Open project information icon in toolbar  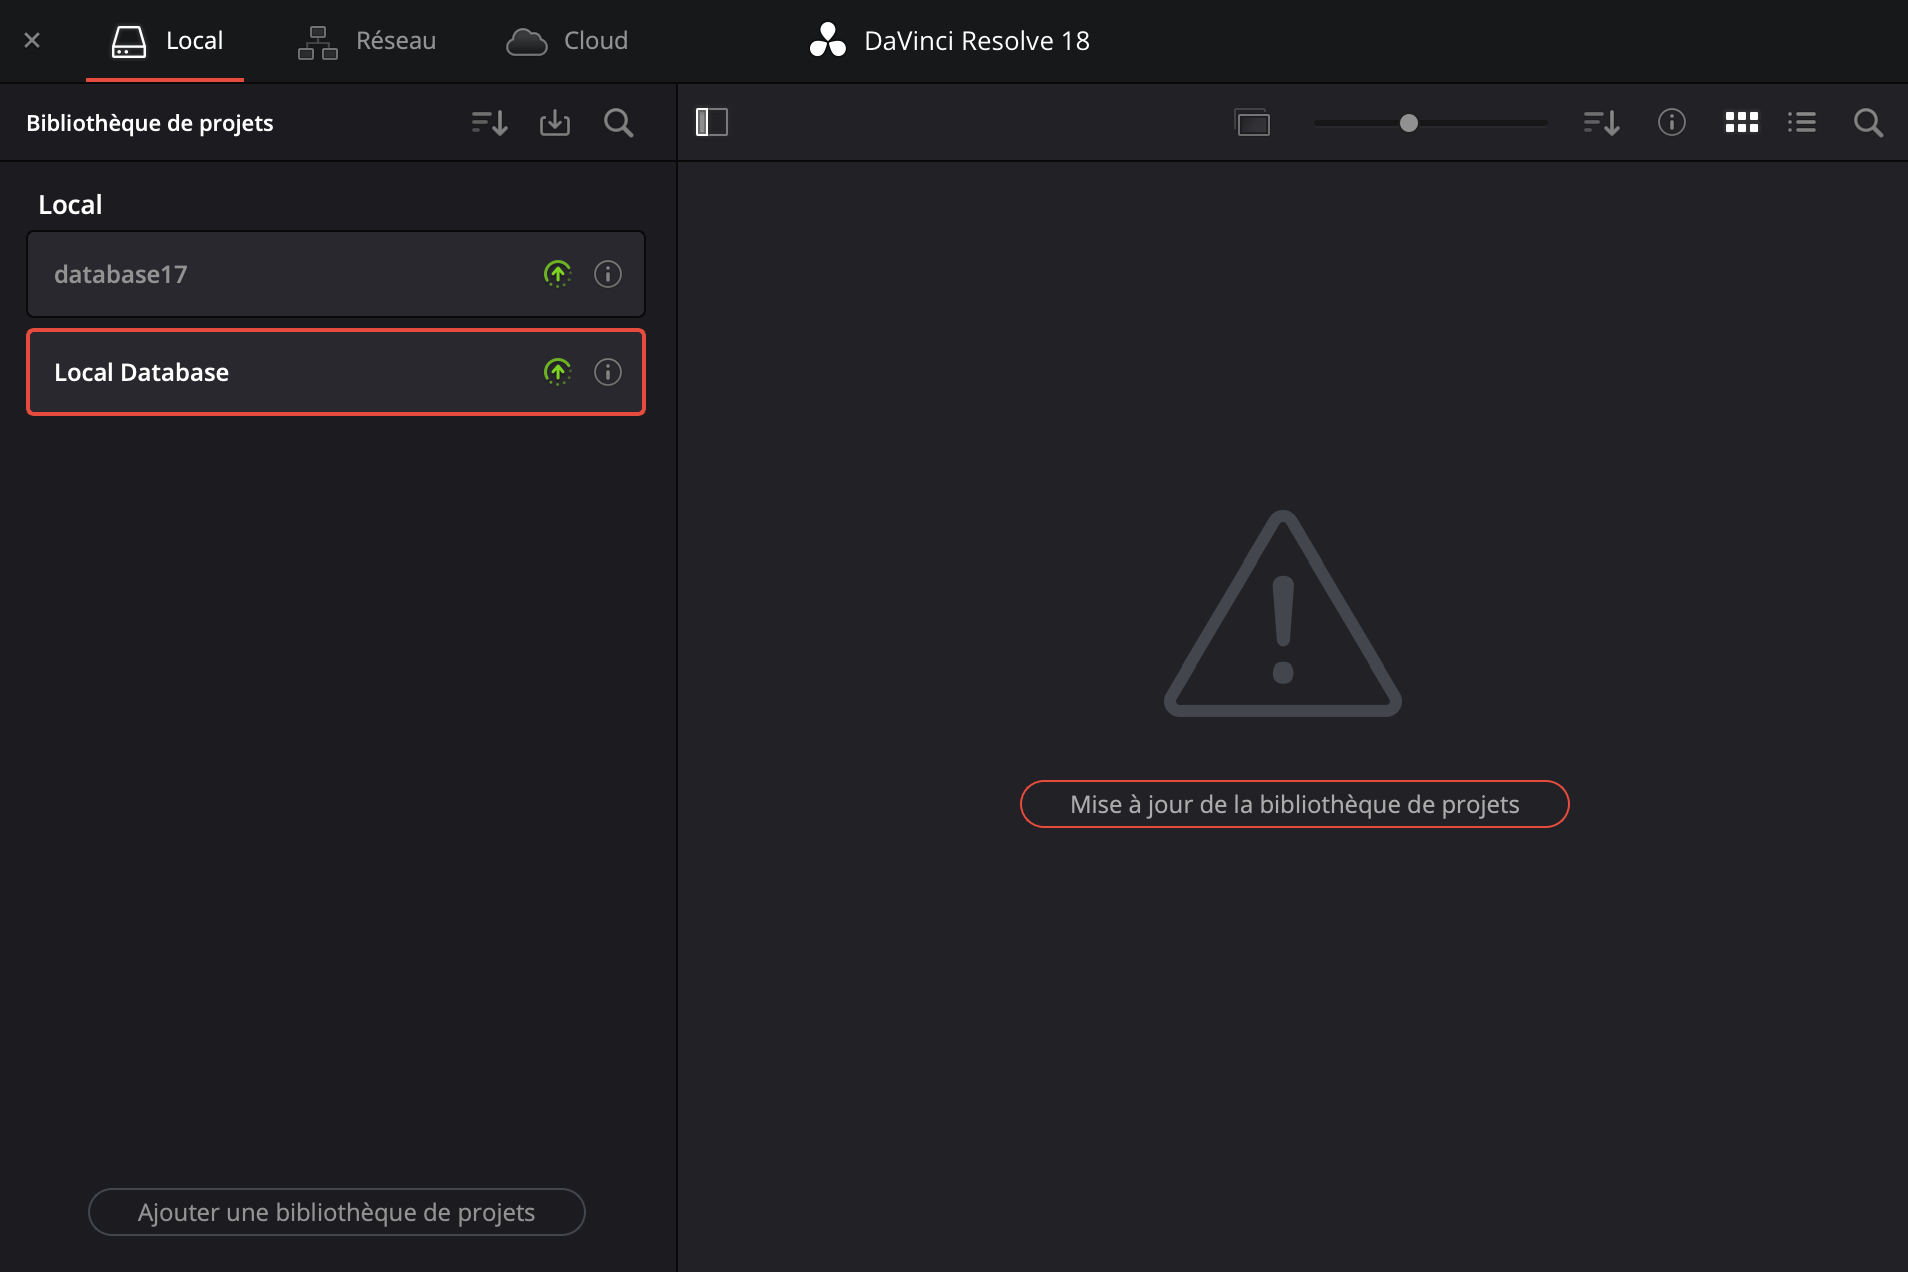[1672, 123]
